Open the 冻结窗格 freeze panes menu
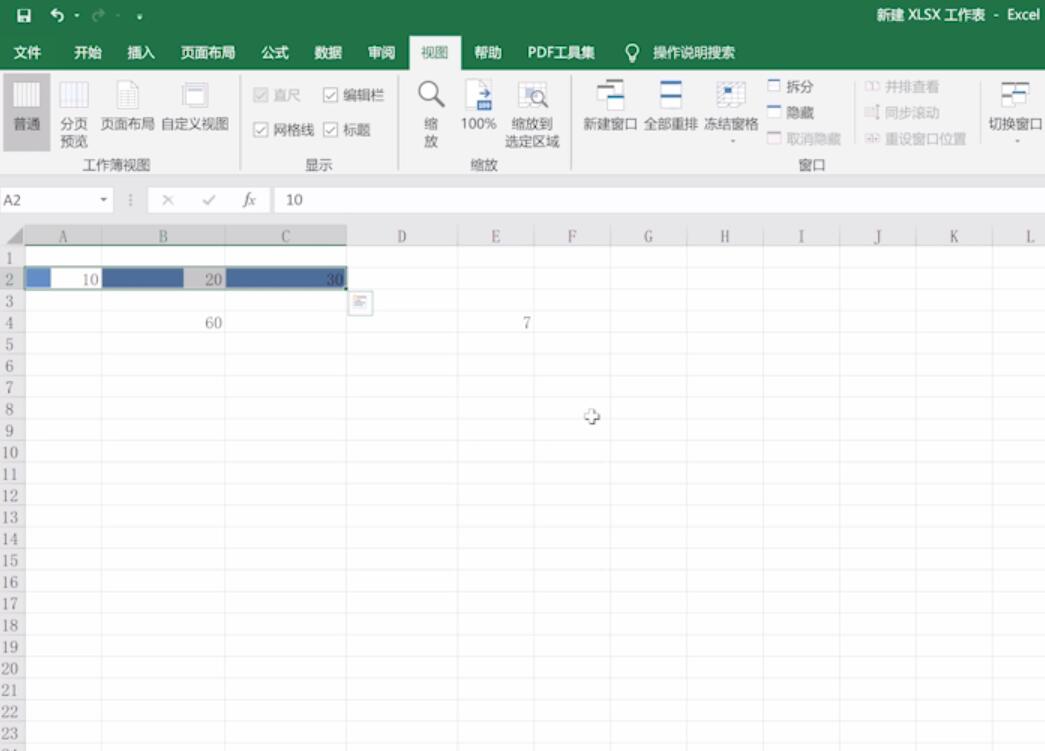1045x751 pixels. click(x=731, y=111)
